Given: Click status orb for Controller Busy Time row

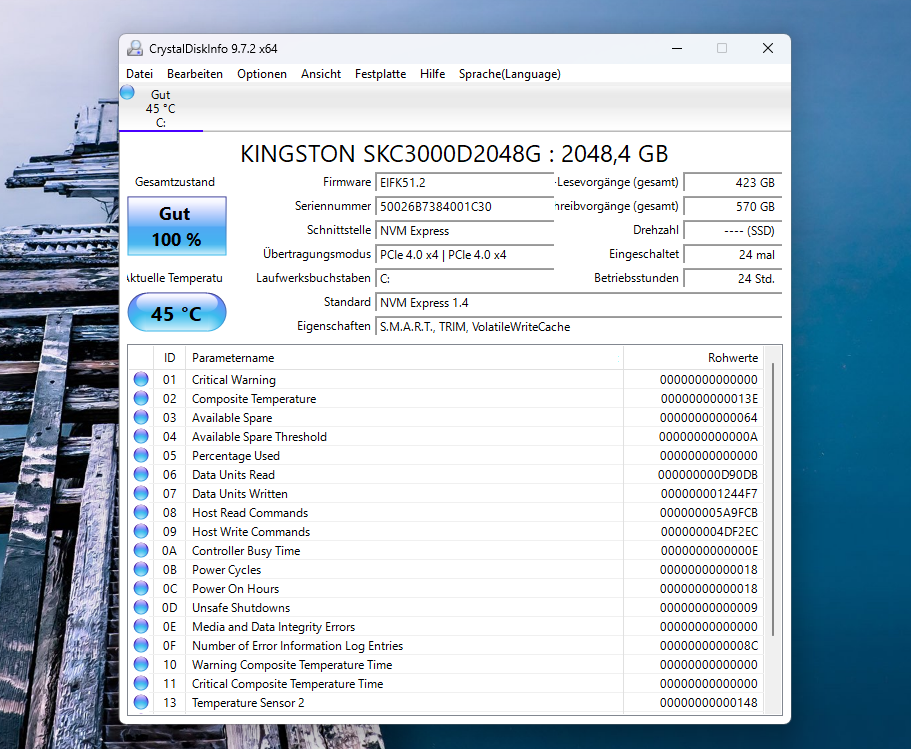Looking at the screenshot, I should pos(141,550).
